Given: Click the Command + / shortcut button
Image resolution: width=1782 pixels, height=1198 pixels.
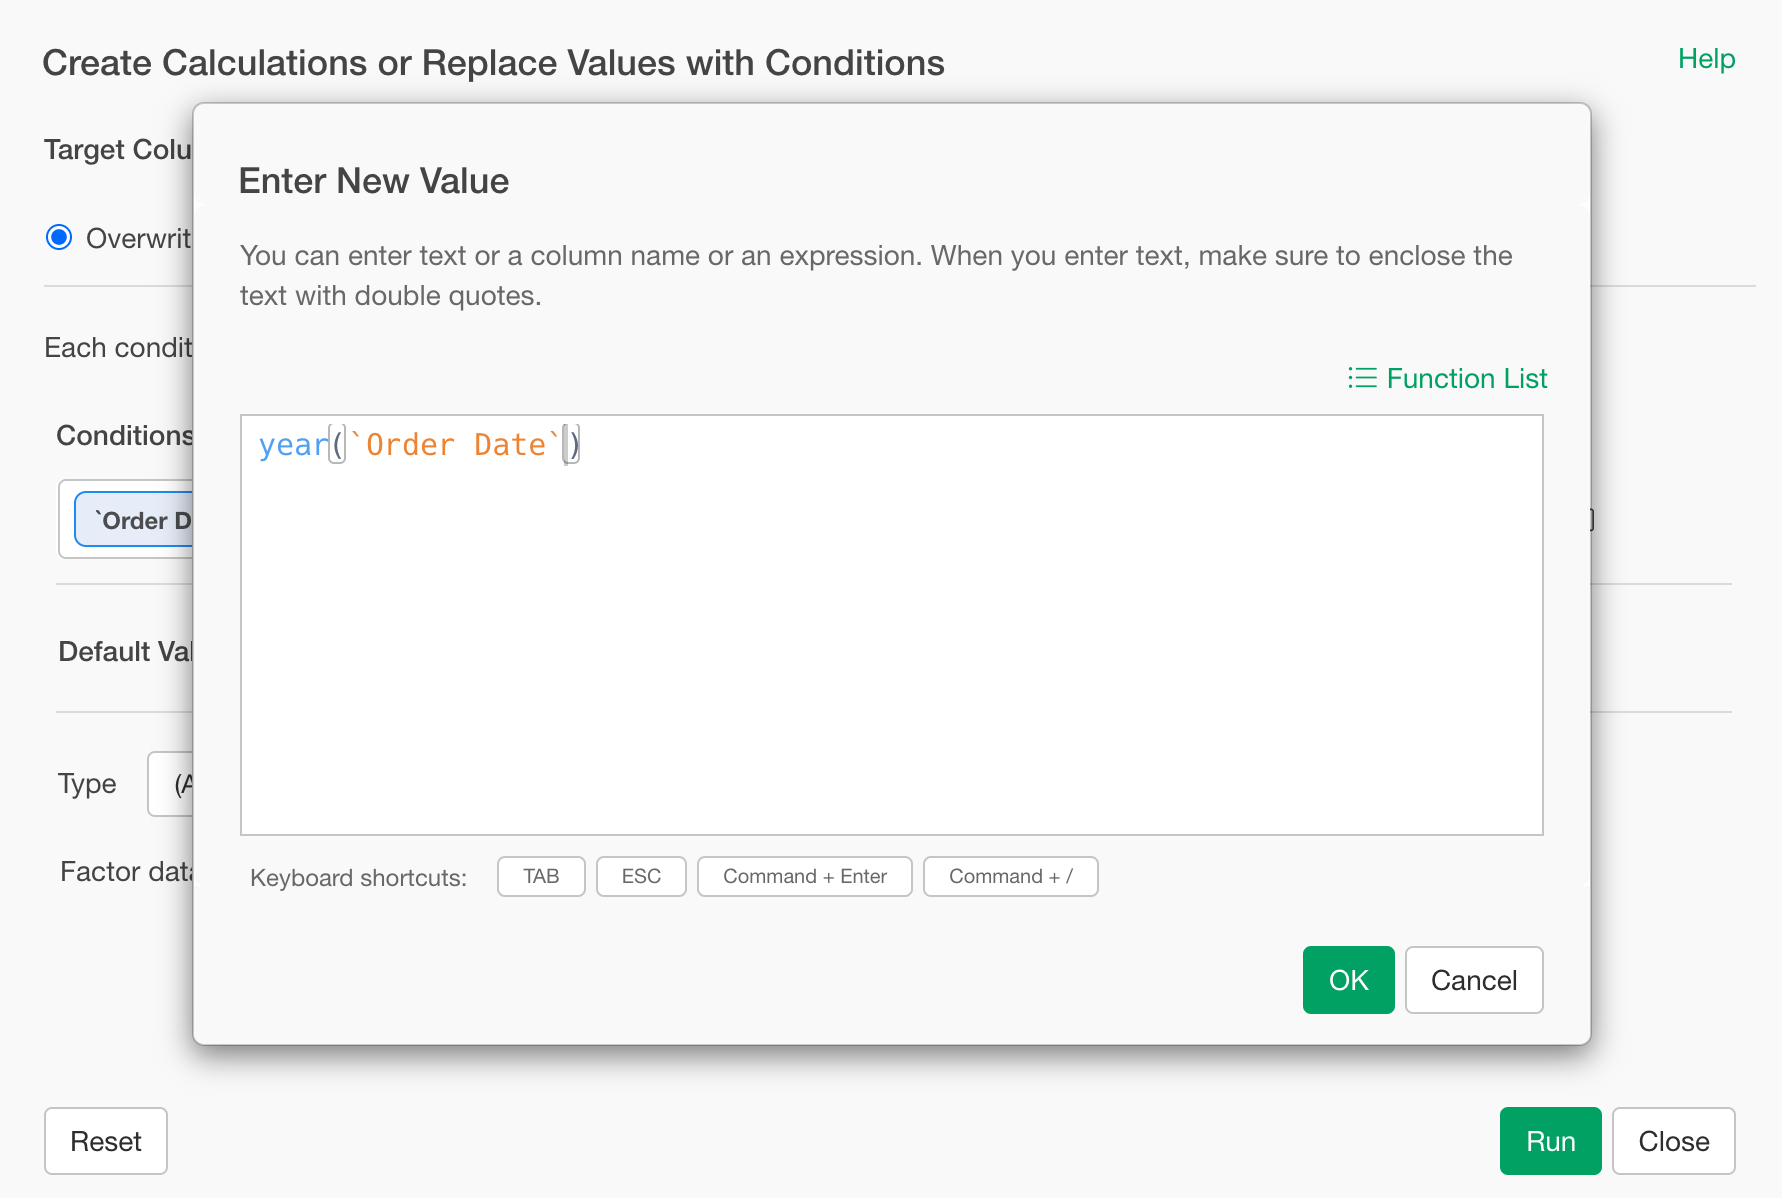Looking at the screenshot, I should point(1010,877).
